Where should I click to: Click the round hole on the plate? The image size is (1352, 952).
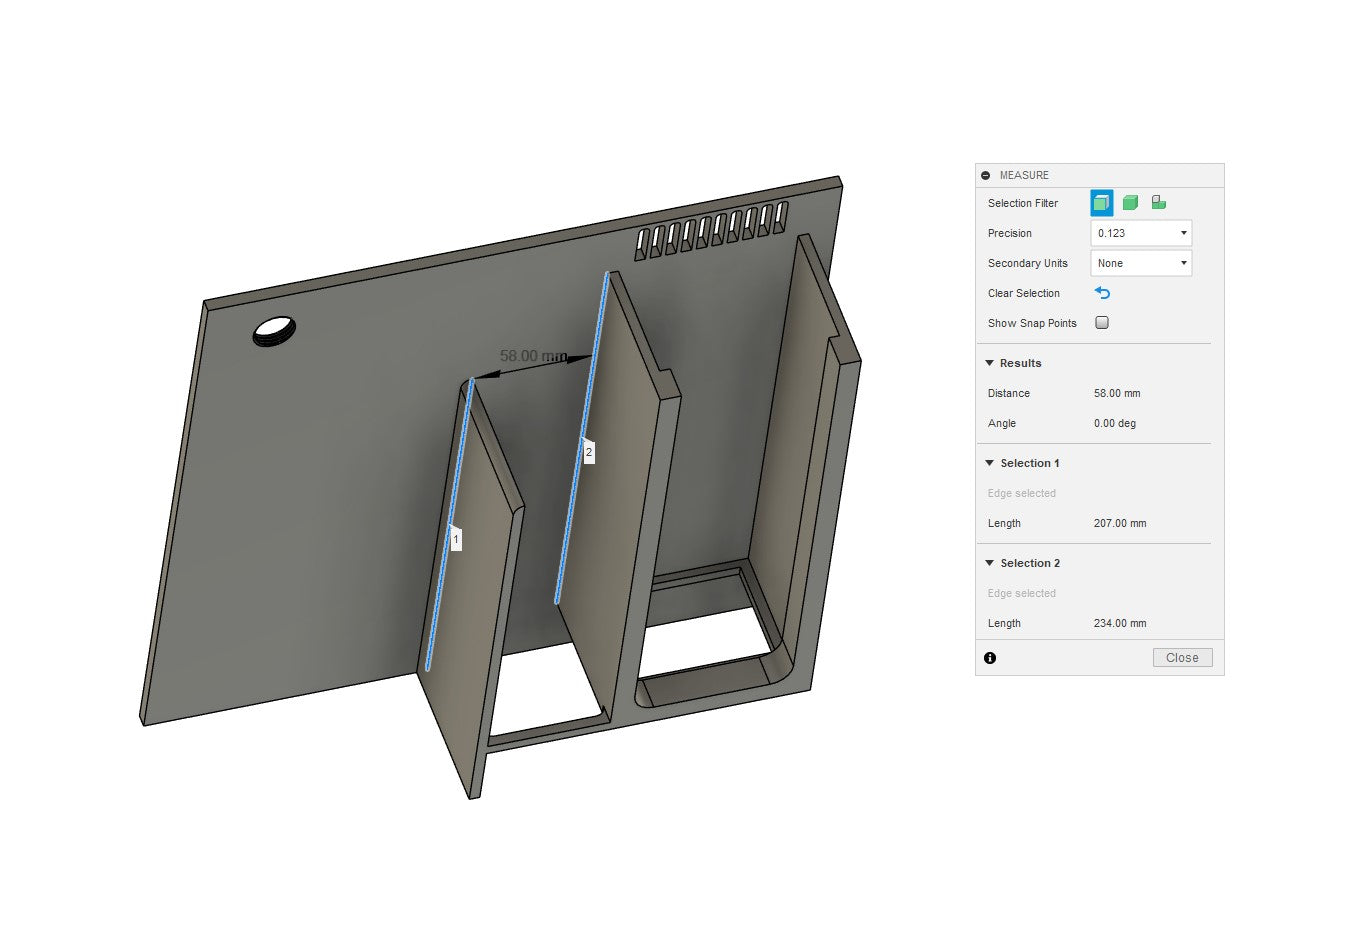click(x=275, y=331)
